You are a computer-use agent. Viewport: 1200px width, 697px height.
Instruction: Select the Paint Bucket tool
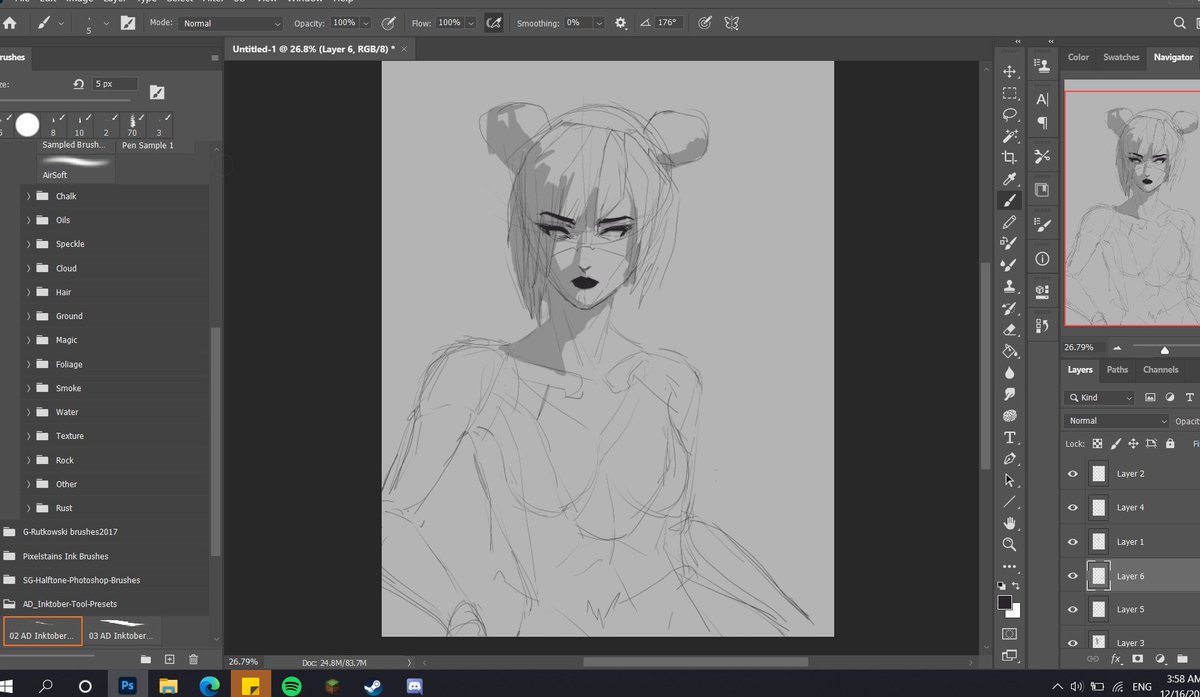click(1009, 351)
